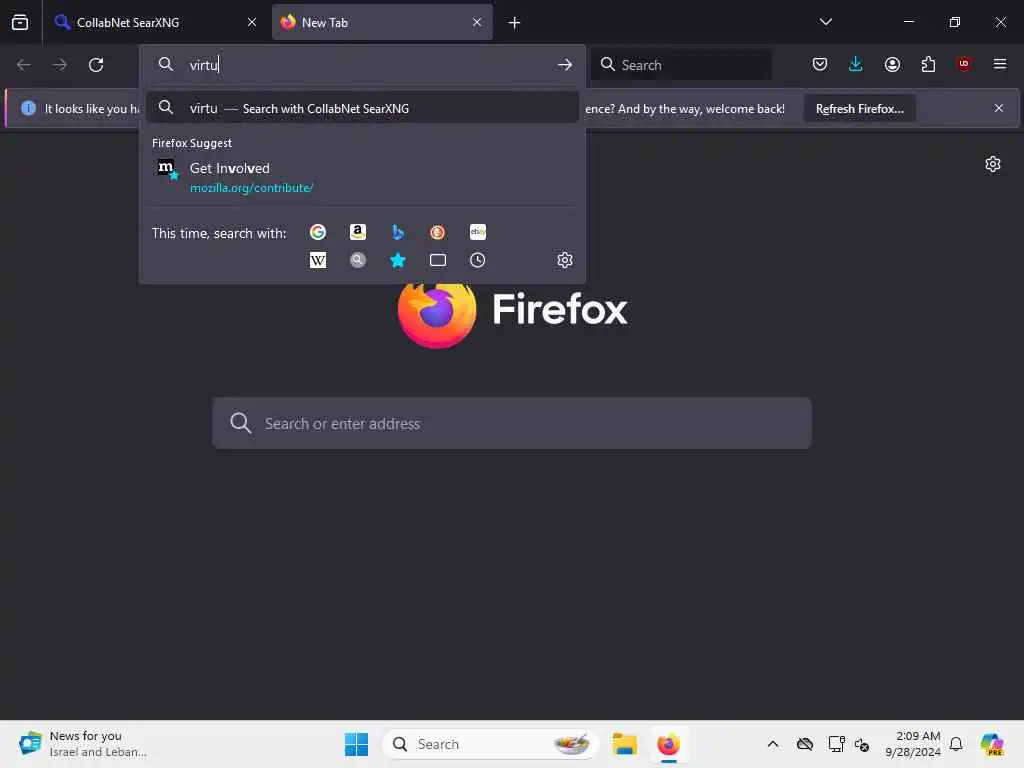Show hidden system tray icons

pos(773,744)
